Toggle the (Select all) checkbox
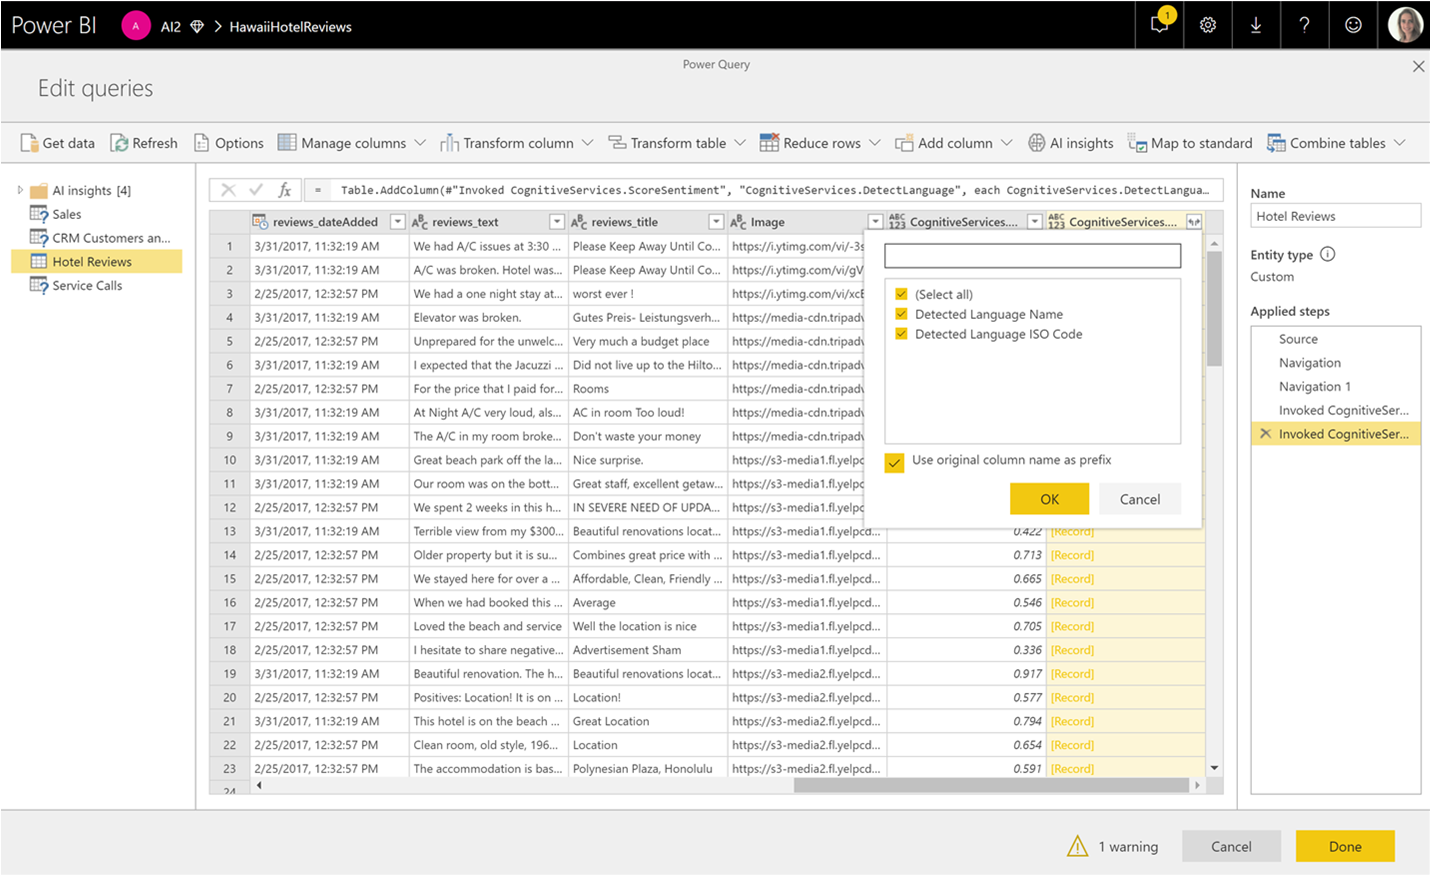This screenshot has height=876, width=1431. point(901,294)
